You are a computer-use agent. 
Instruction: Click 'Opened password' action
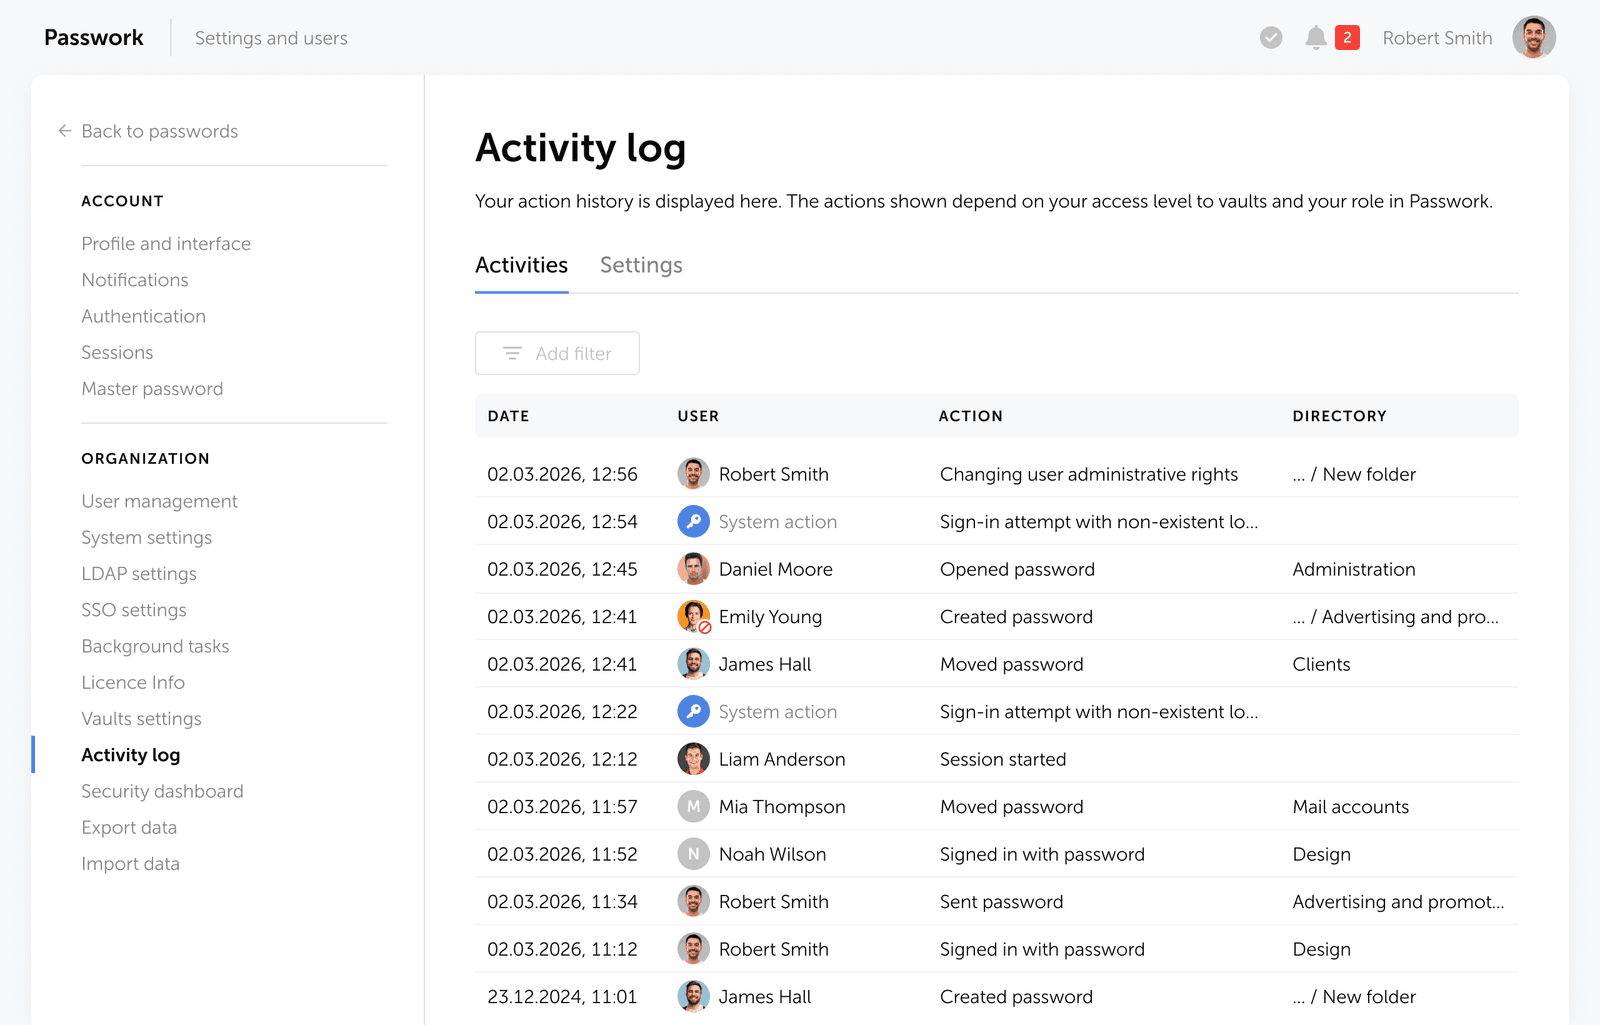point(1017,569)
